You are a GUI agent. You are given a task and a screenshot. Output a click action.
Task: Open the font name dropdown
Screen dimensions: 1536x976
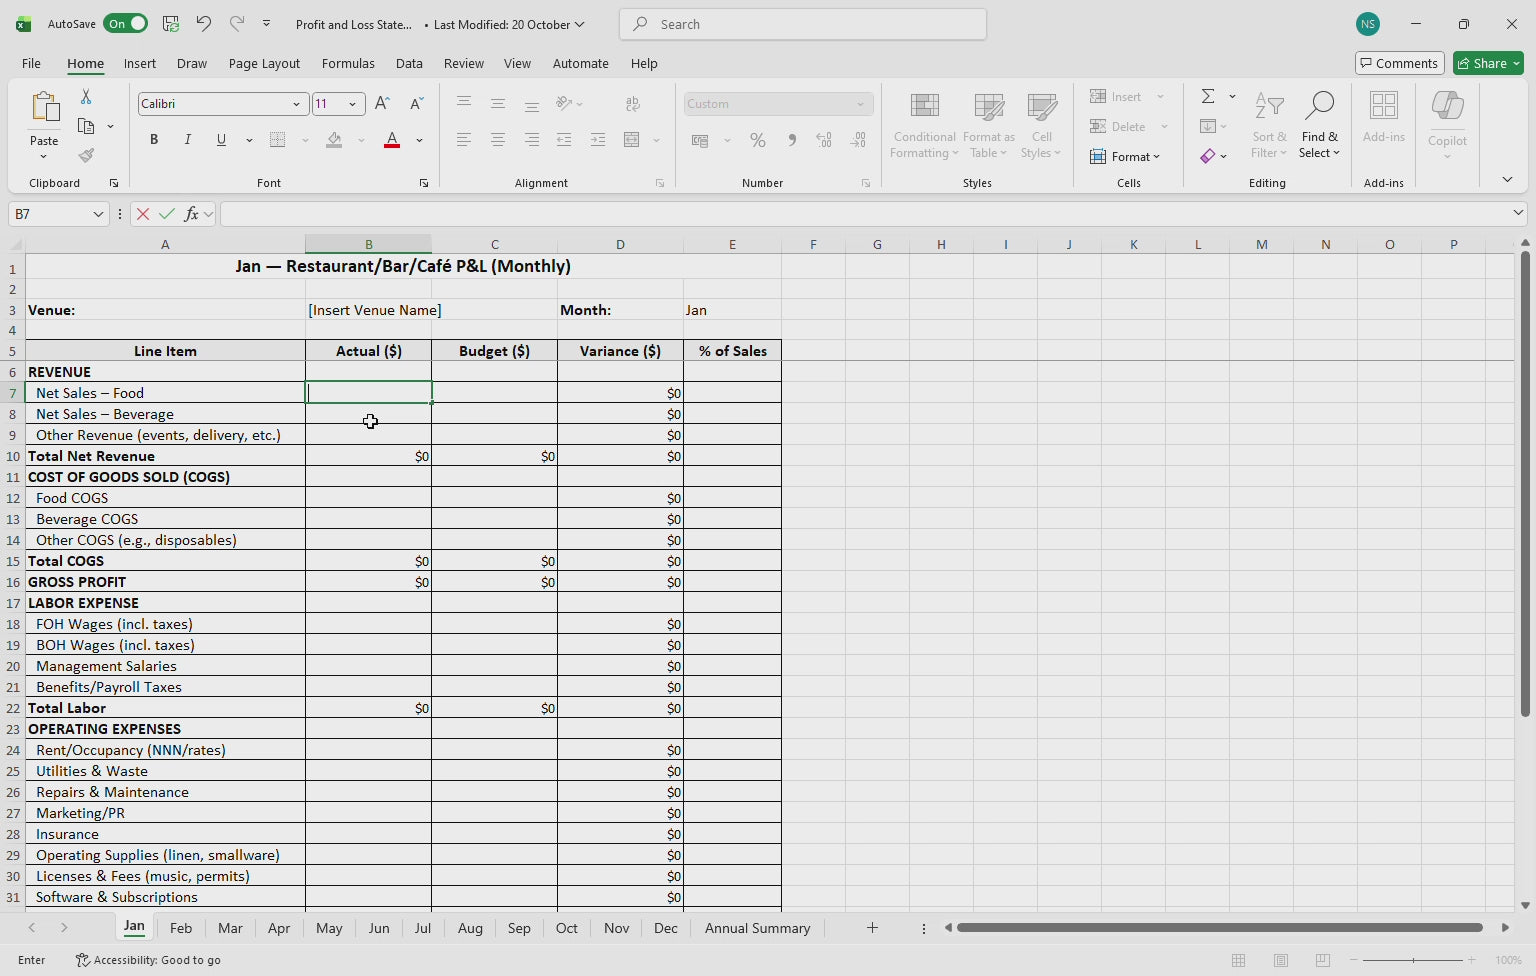pos(296,103)
